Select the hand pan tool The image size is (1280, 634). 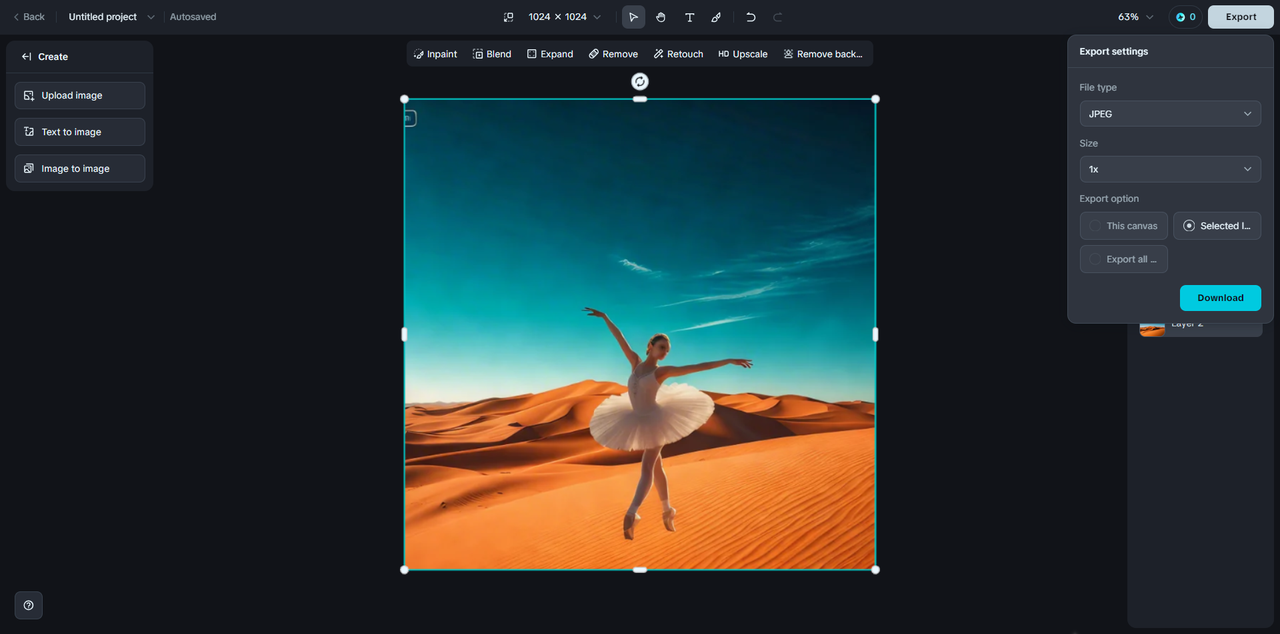(661, 17)
